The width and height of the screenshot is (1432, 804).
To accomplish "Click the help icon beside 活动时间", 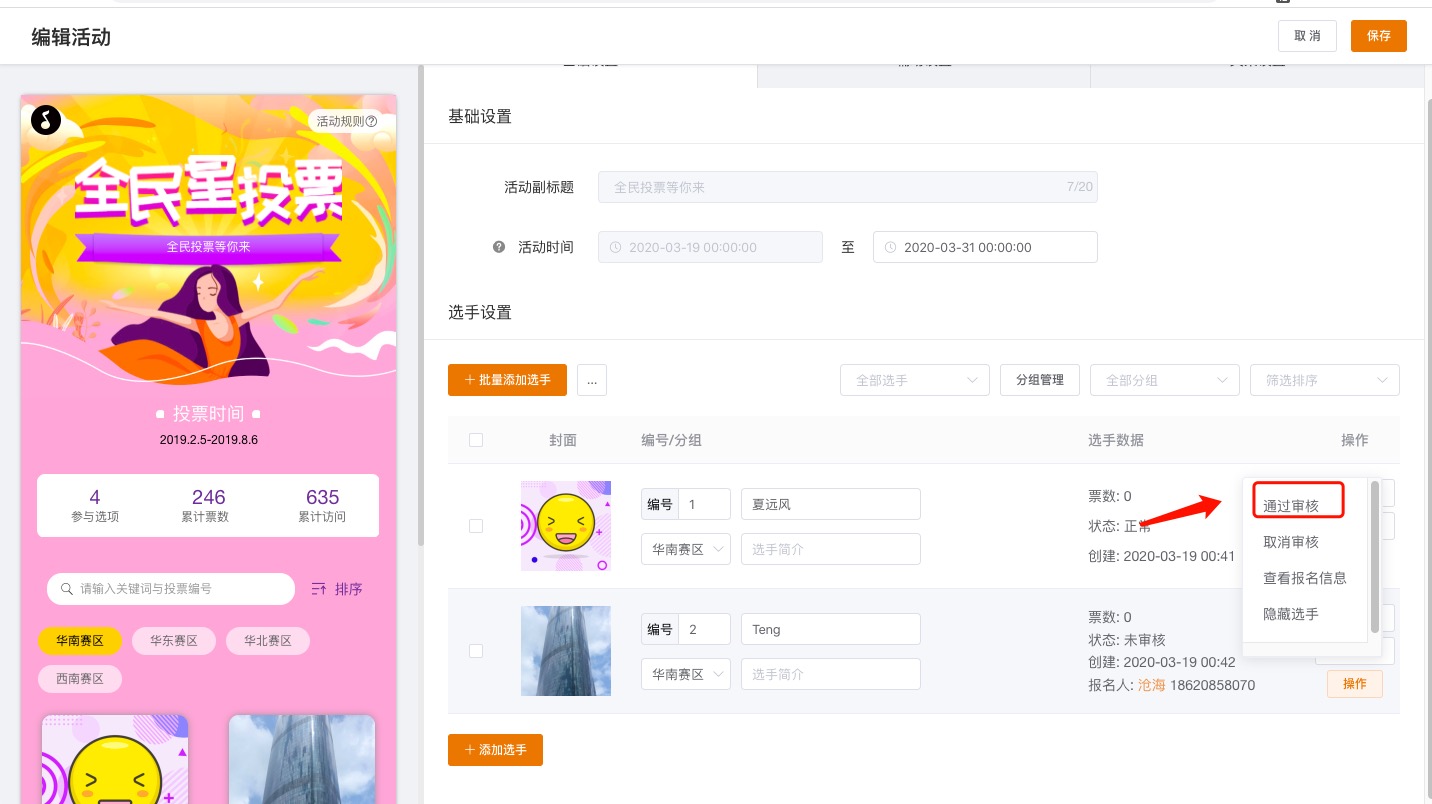I will click(499, 247).
